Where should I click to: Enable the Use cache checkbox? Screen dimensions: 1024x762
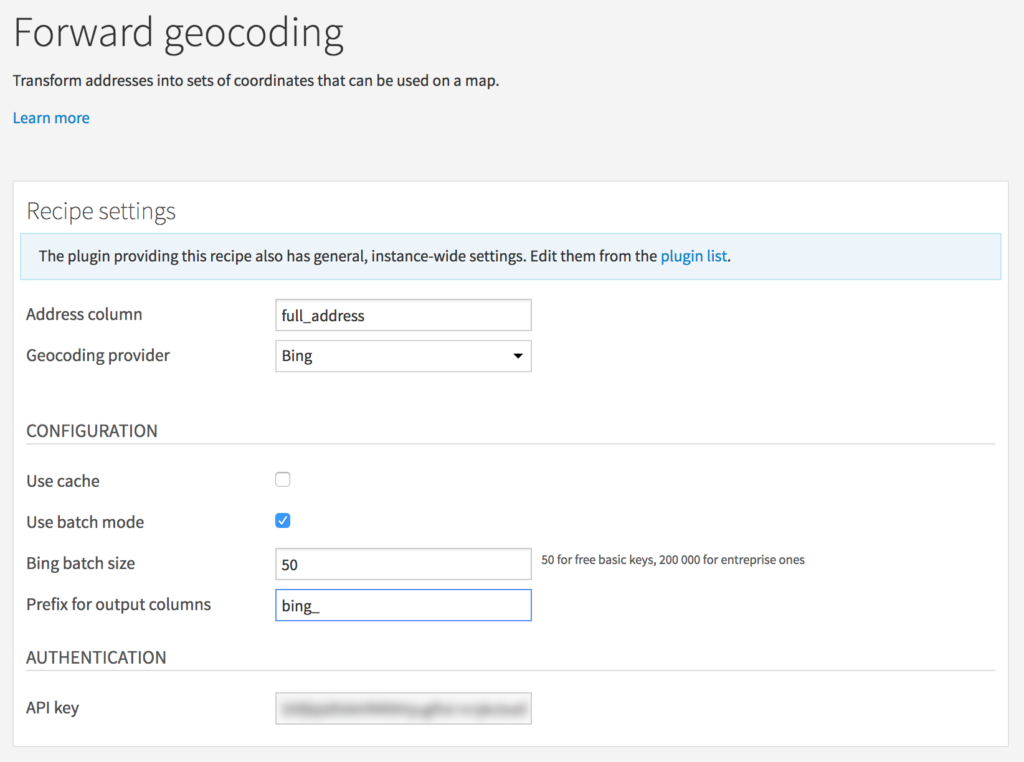tap(283, 479)
